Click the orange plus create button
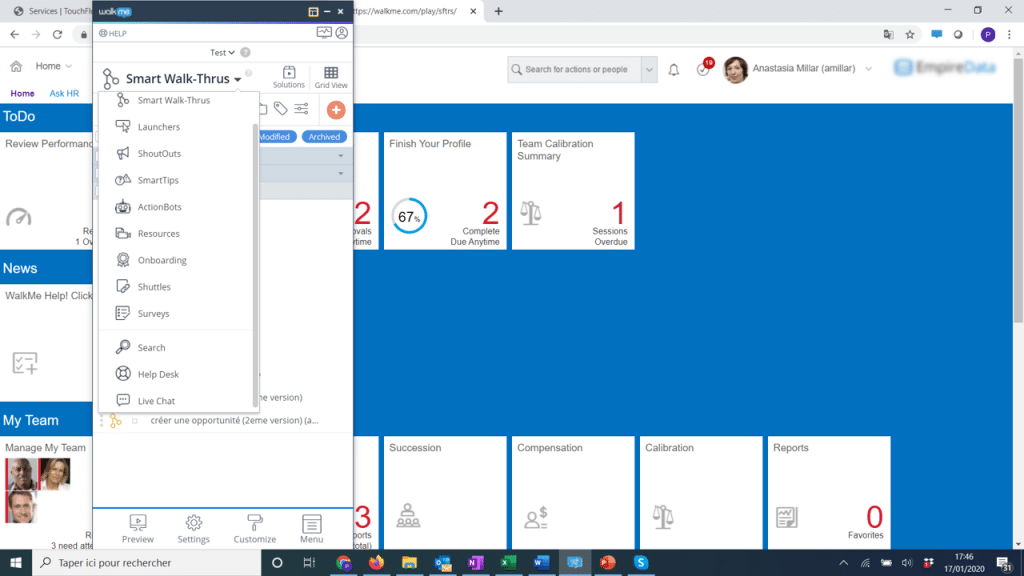Image resolution: width=1024 pixels, height=576 pixels. (x=336, y=110)
